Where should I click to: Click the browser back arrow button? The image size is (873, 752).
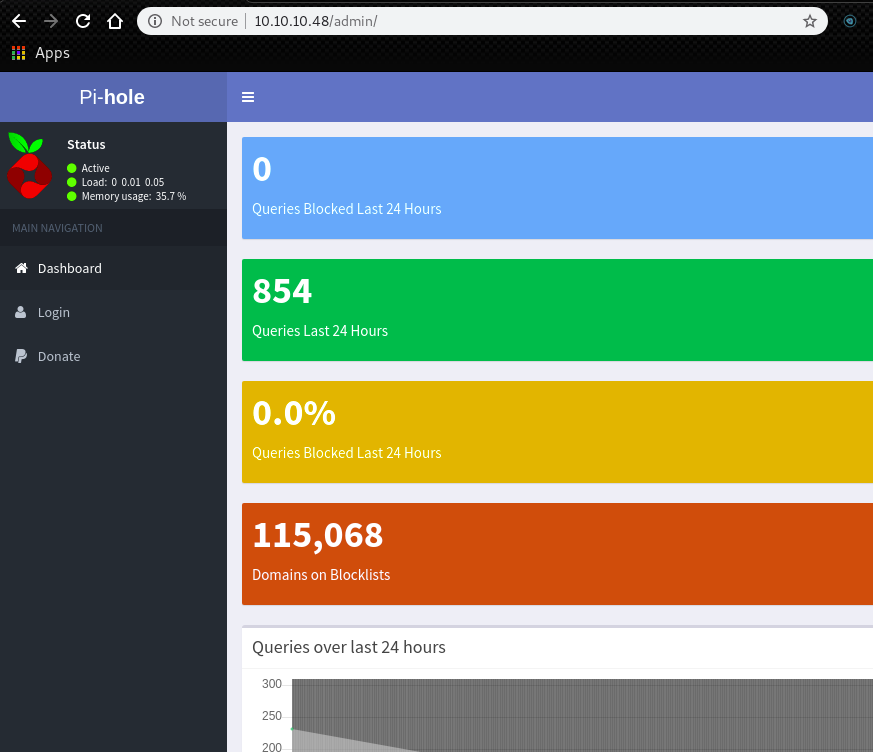coord(19,21)
